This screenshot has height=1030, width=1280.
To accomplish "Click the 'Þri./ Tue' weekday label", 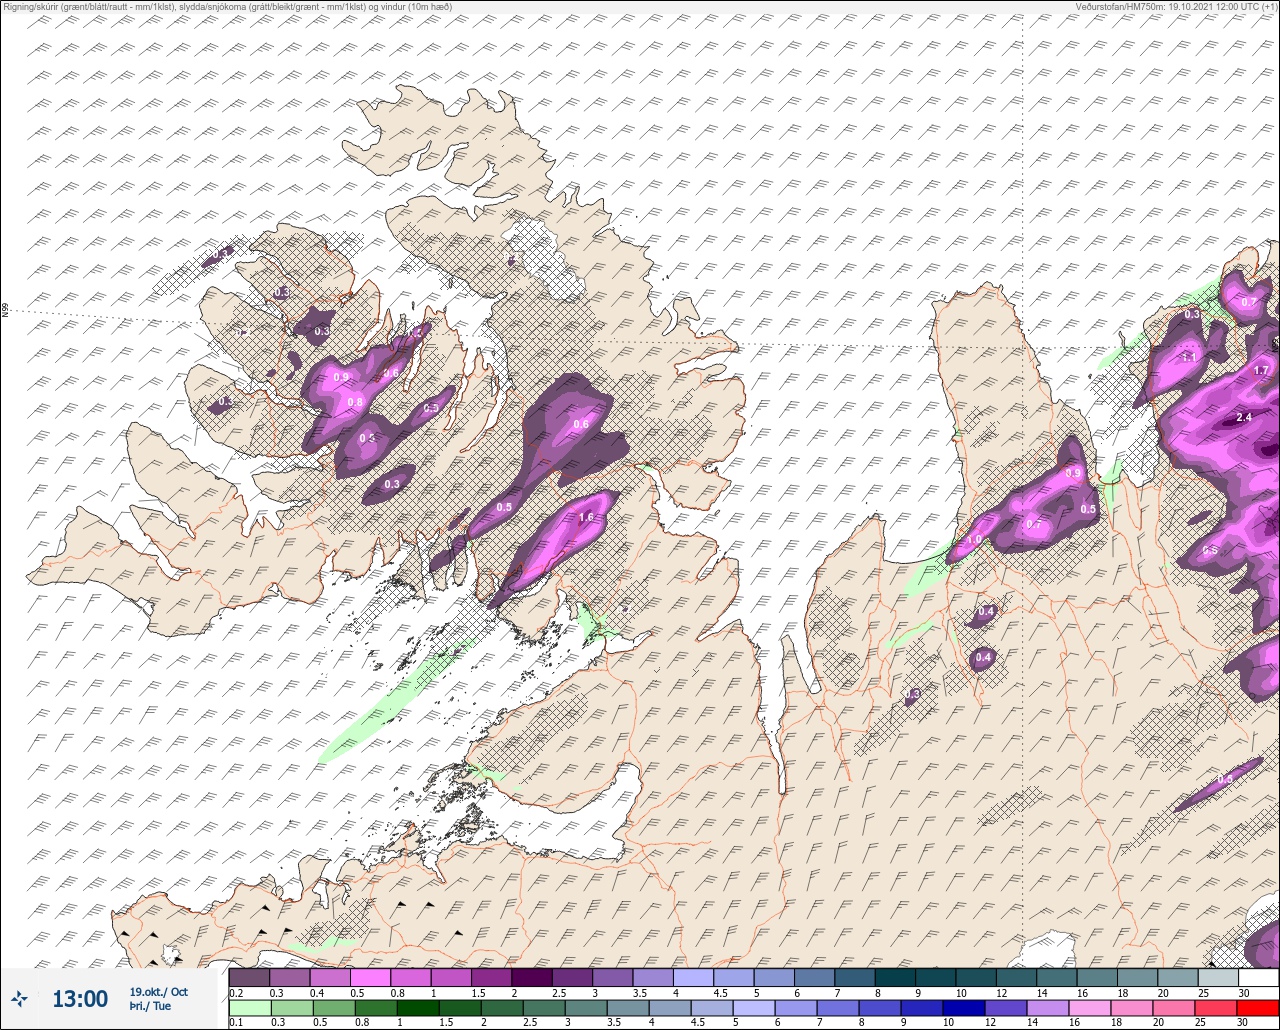I will (150, 1007).
